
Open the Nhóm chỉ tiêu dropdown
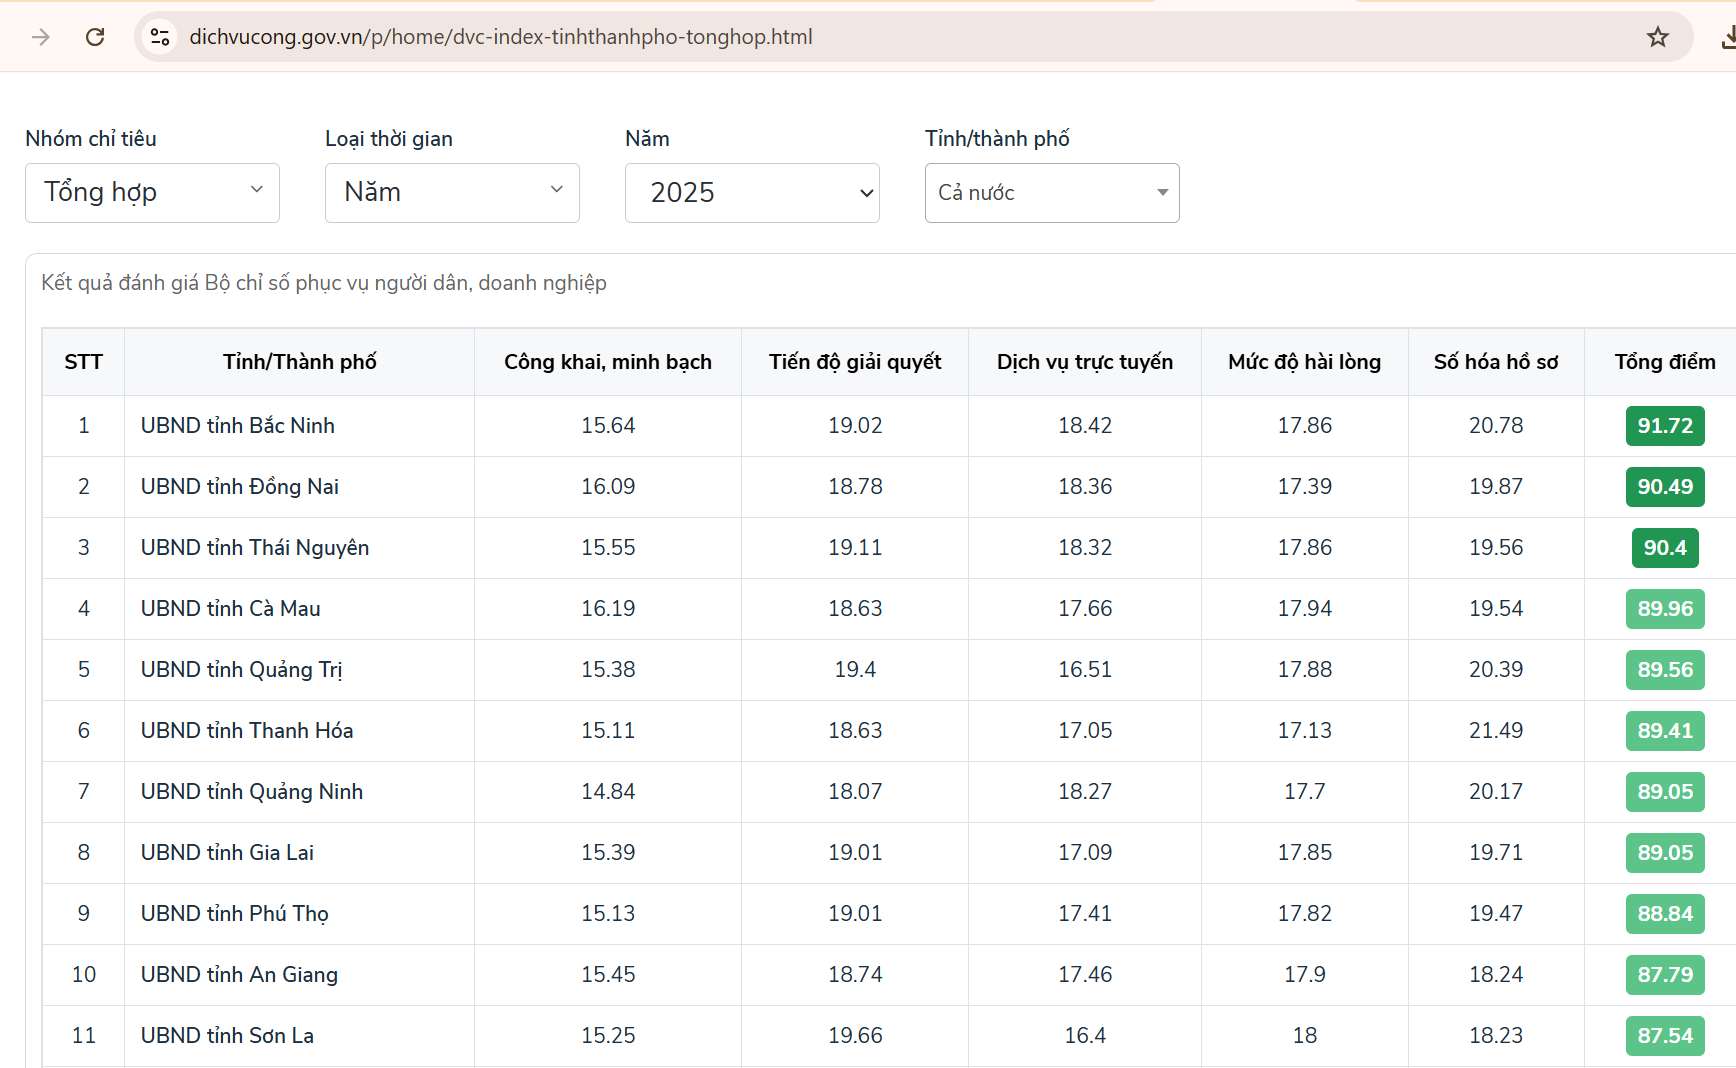152,192
